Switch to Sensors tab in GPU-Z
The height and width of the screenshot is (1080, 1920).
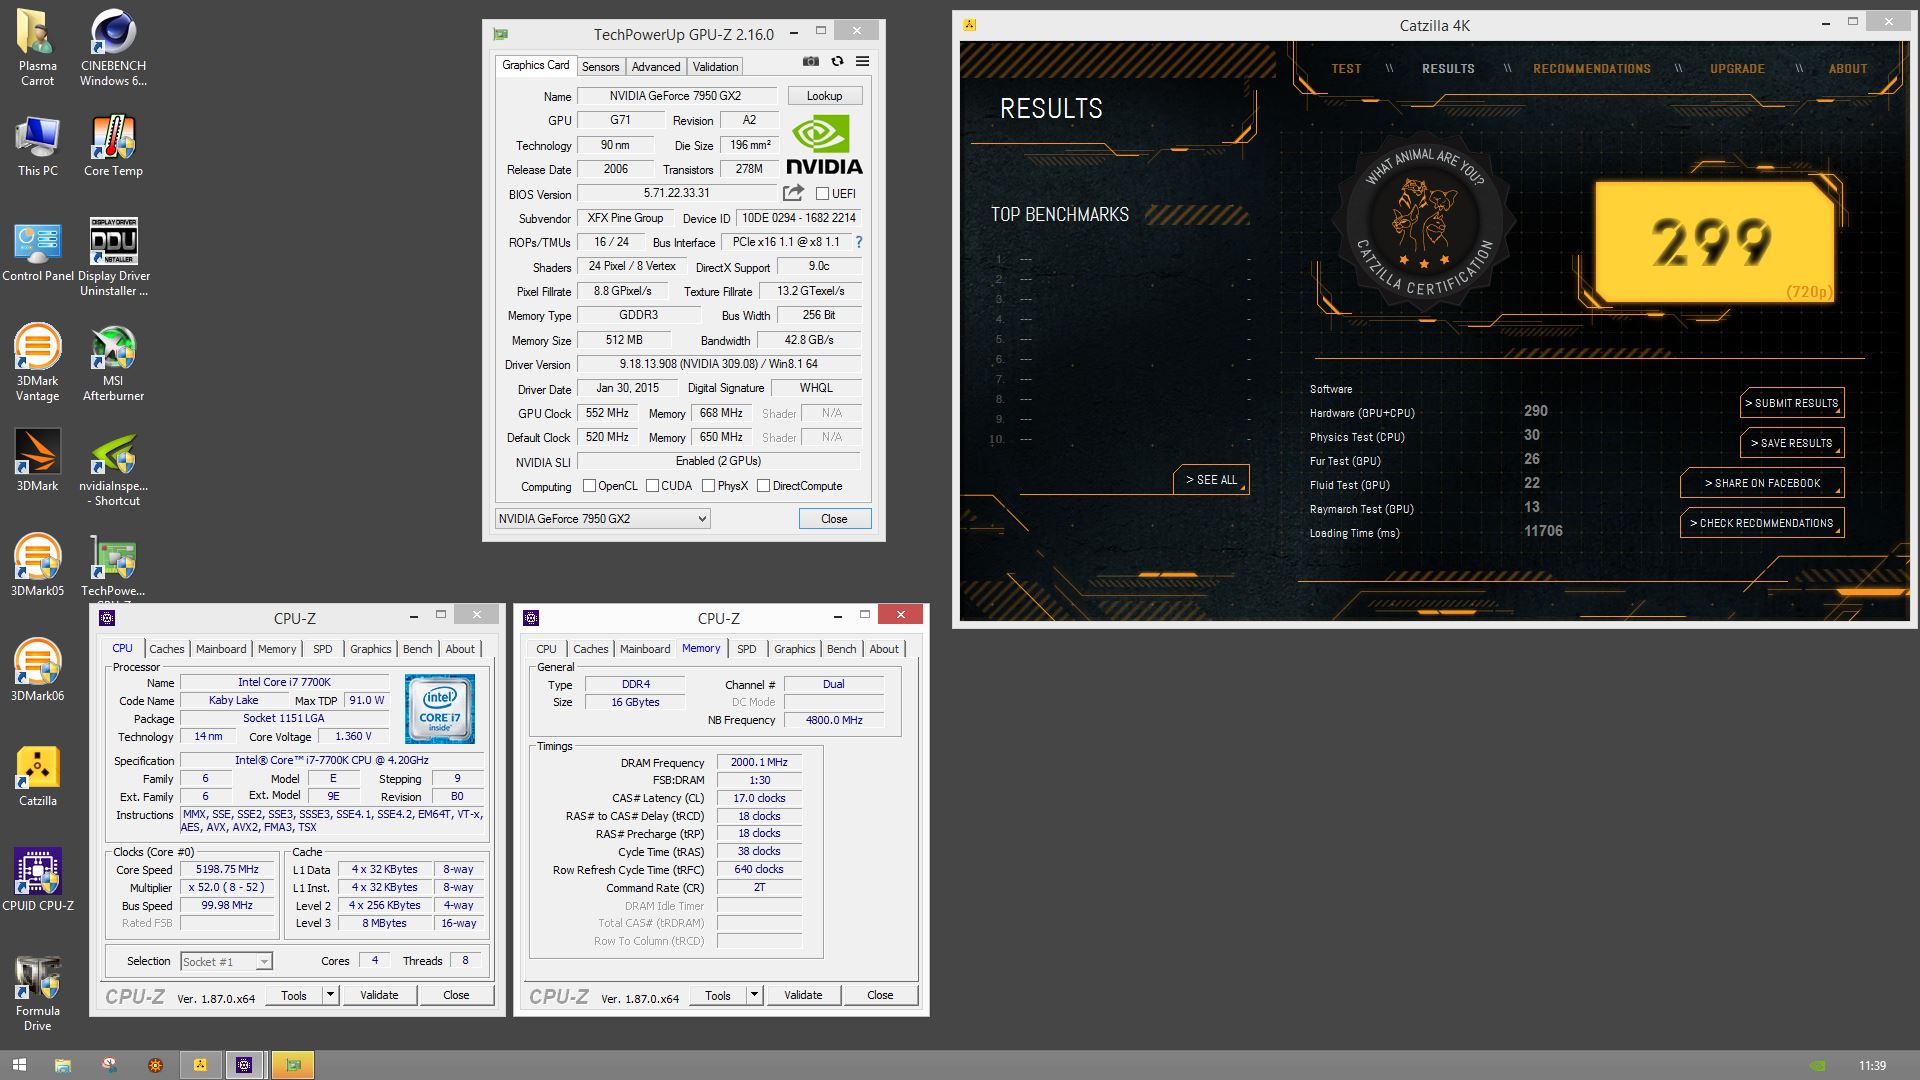601,67
